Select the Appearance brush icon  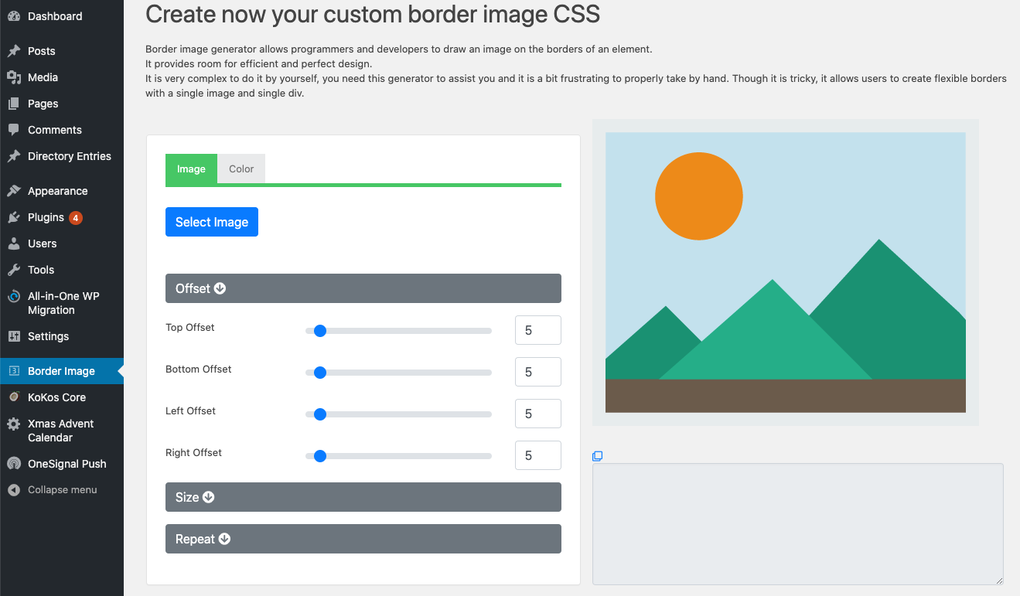pos(14,190)
